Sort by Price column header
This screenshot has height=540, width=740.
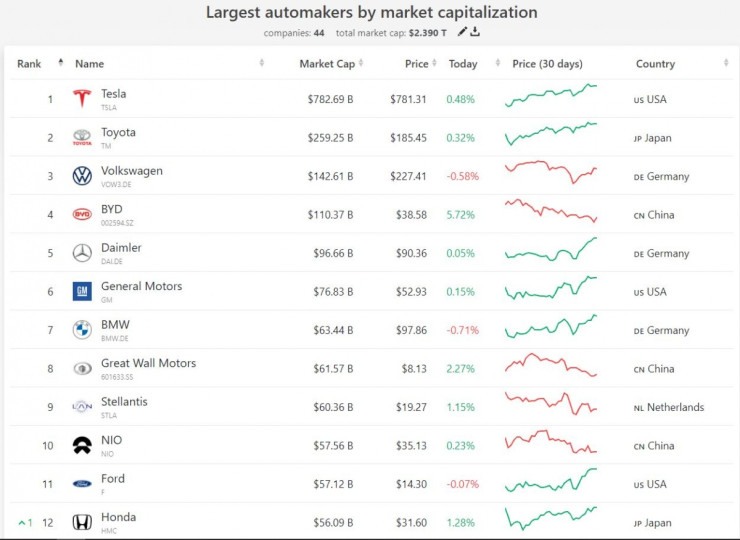[416, 64]
